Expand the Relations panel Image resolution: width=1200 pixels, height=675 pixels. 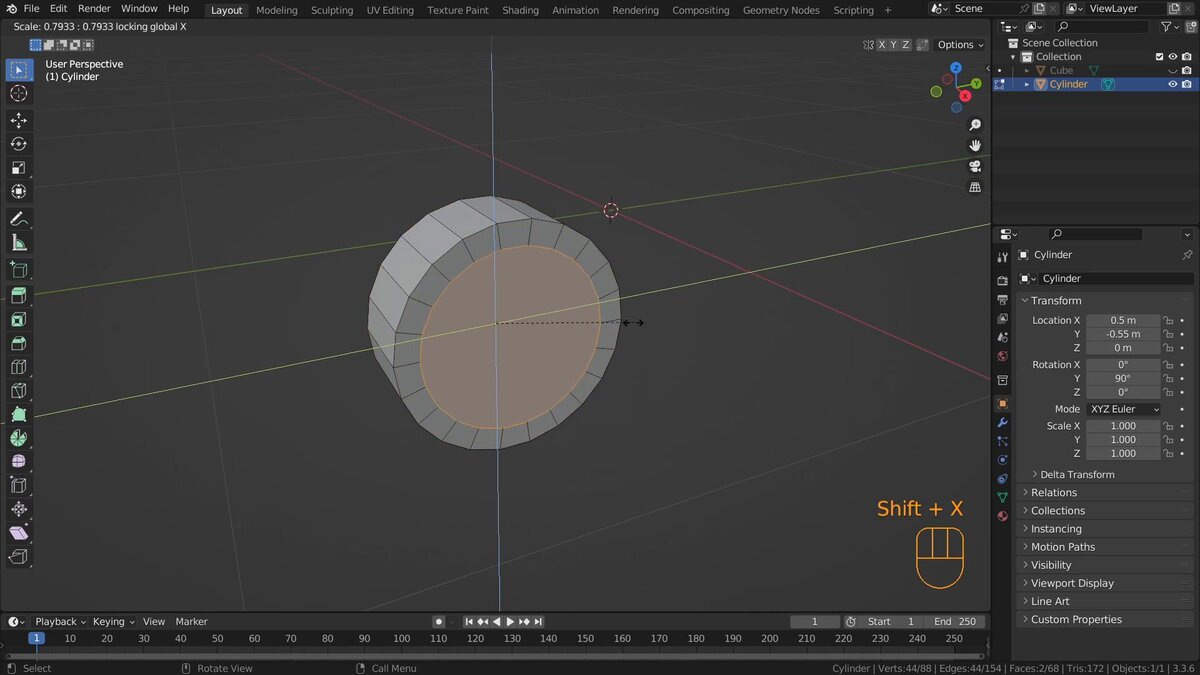point(1054,492)
